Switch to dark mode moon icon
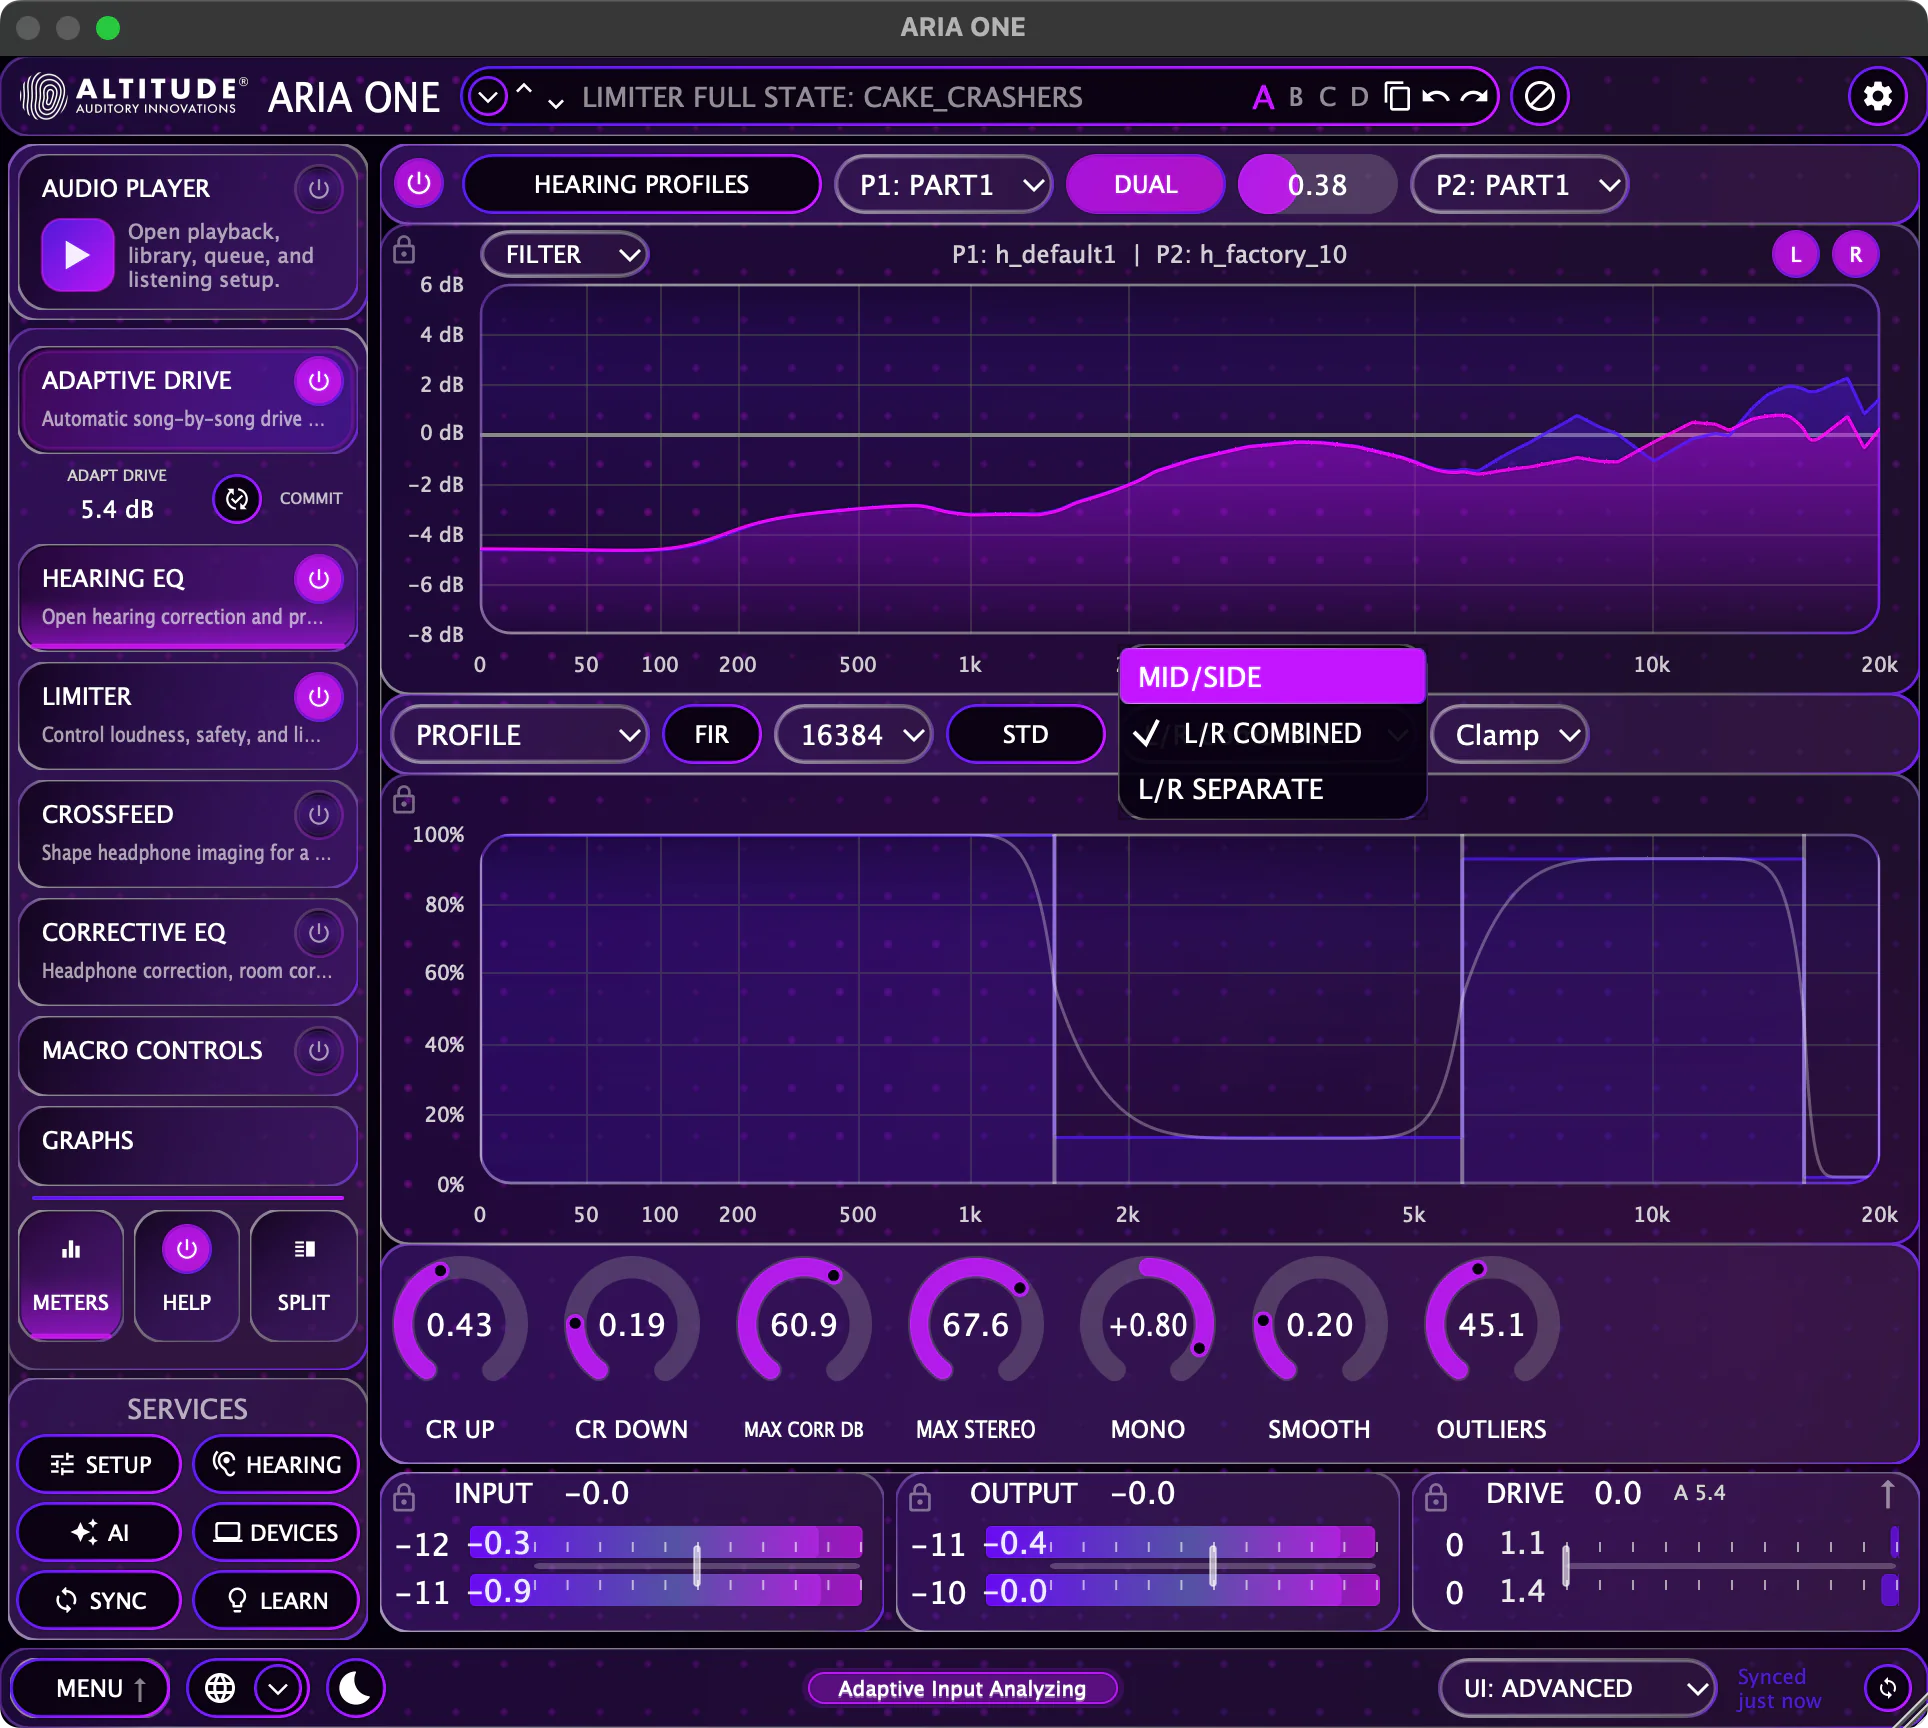Viewport: 1928px width, 1728px height. [355, 1688]
